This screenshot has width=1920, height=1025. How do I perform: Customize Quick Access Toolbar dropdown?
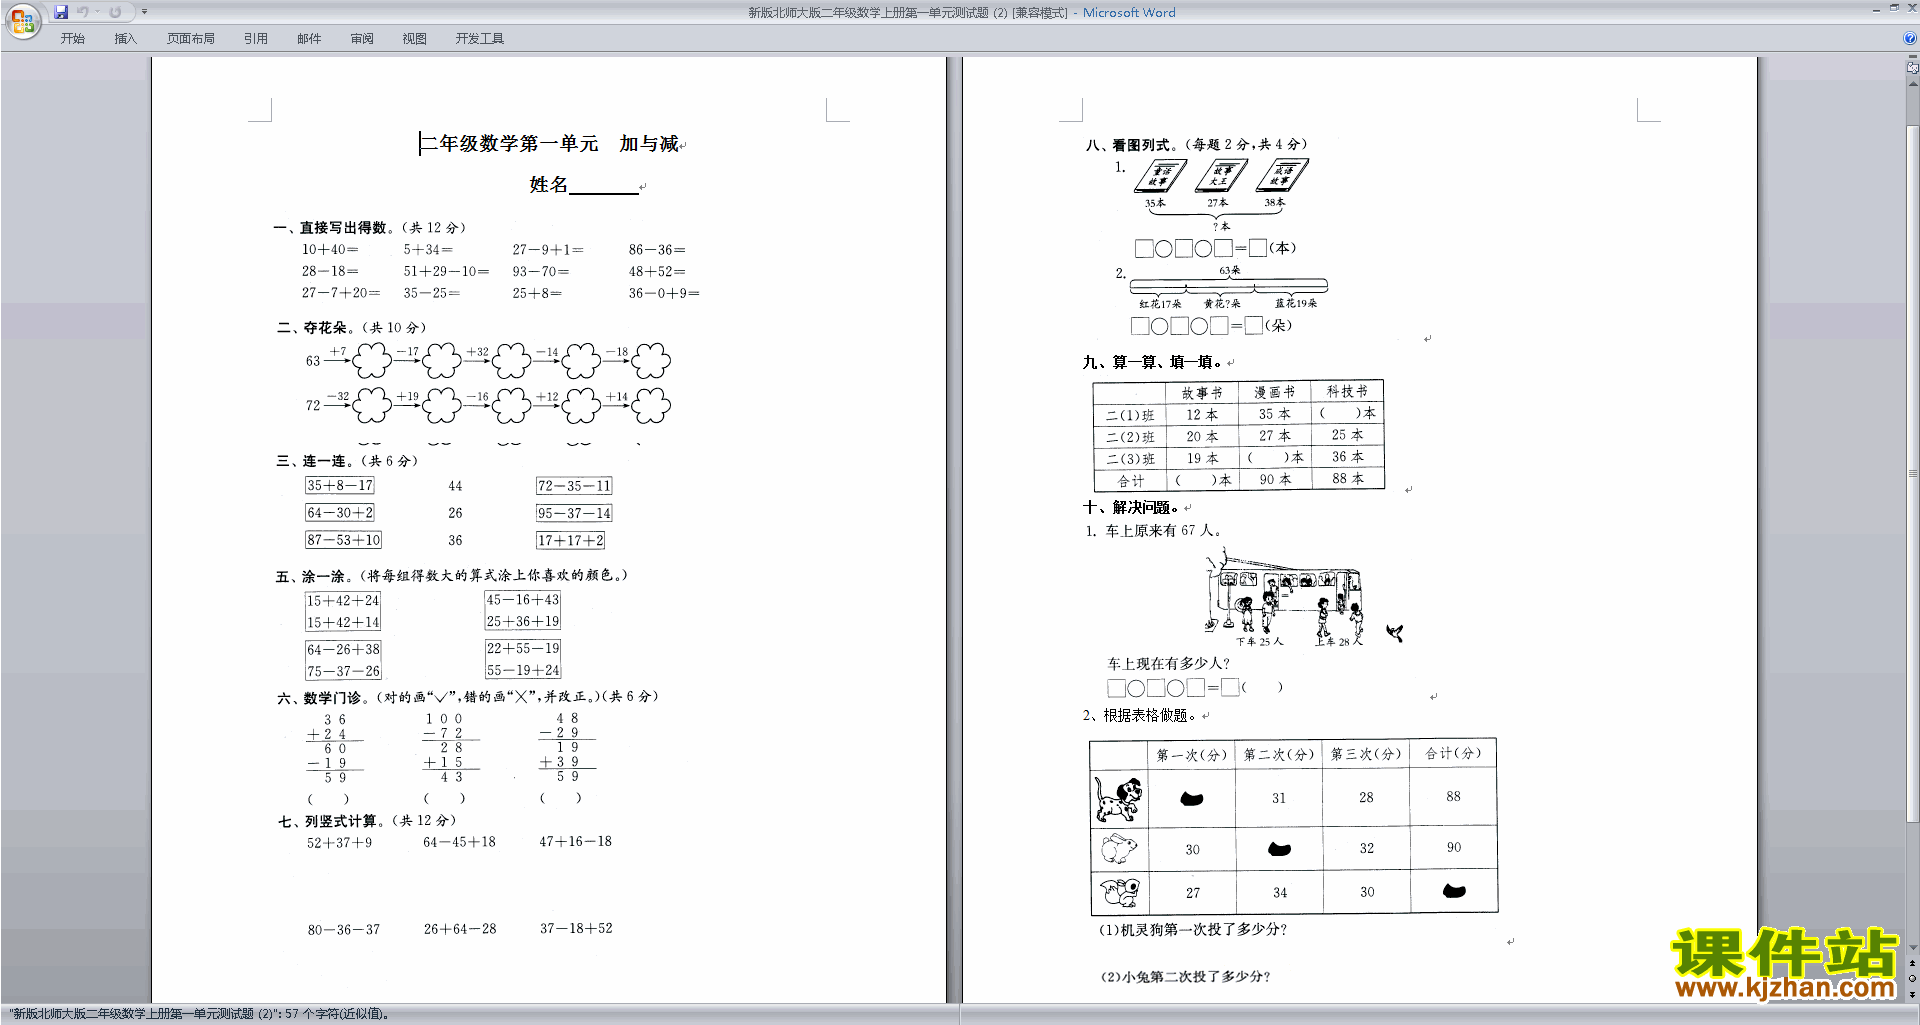(x=144, y=12)
